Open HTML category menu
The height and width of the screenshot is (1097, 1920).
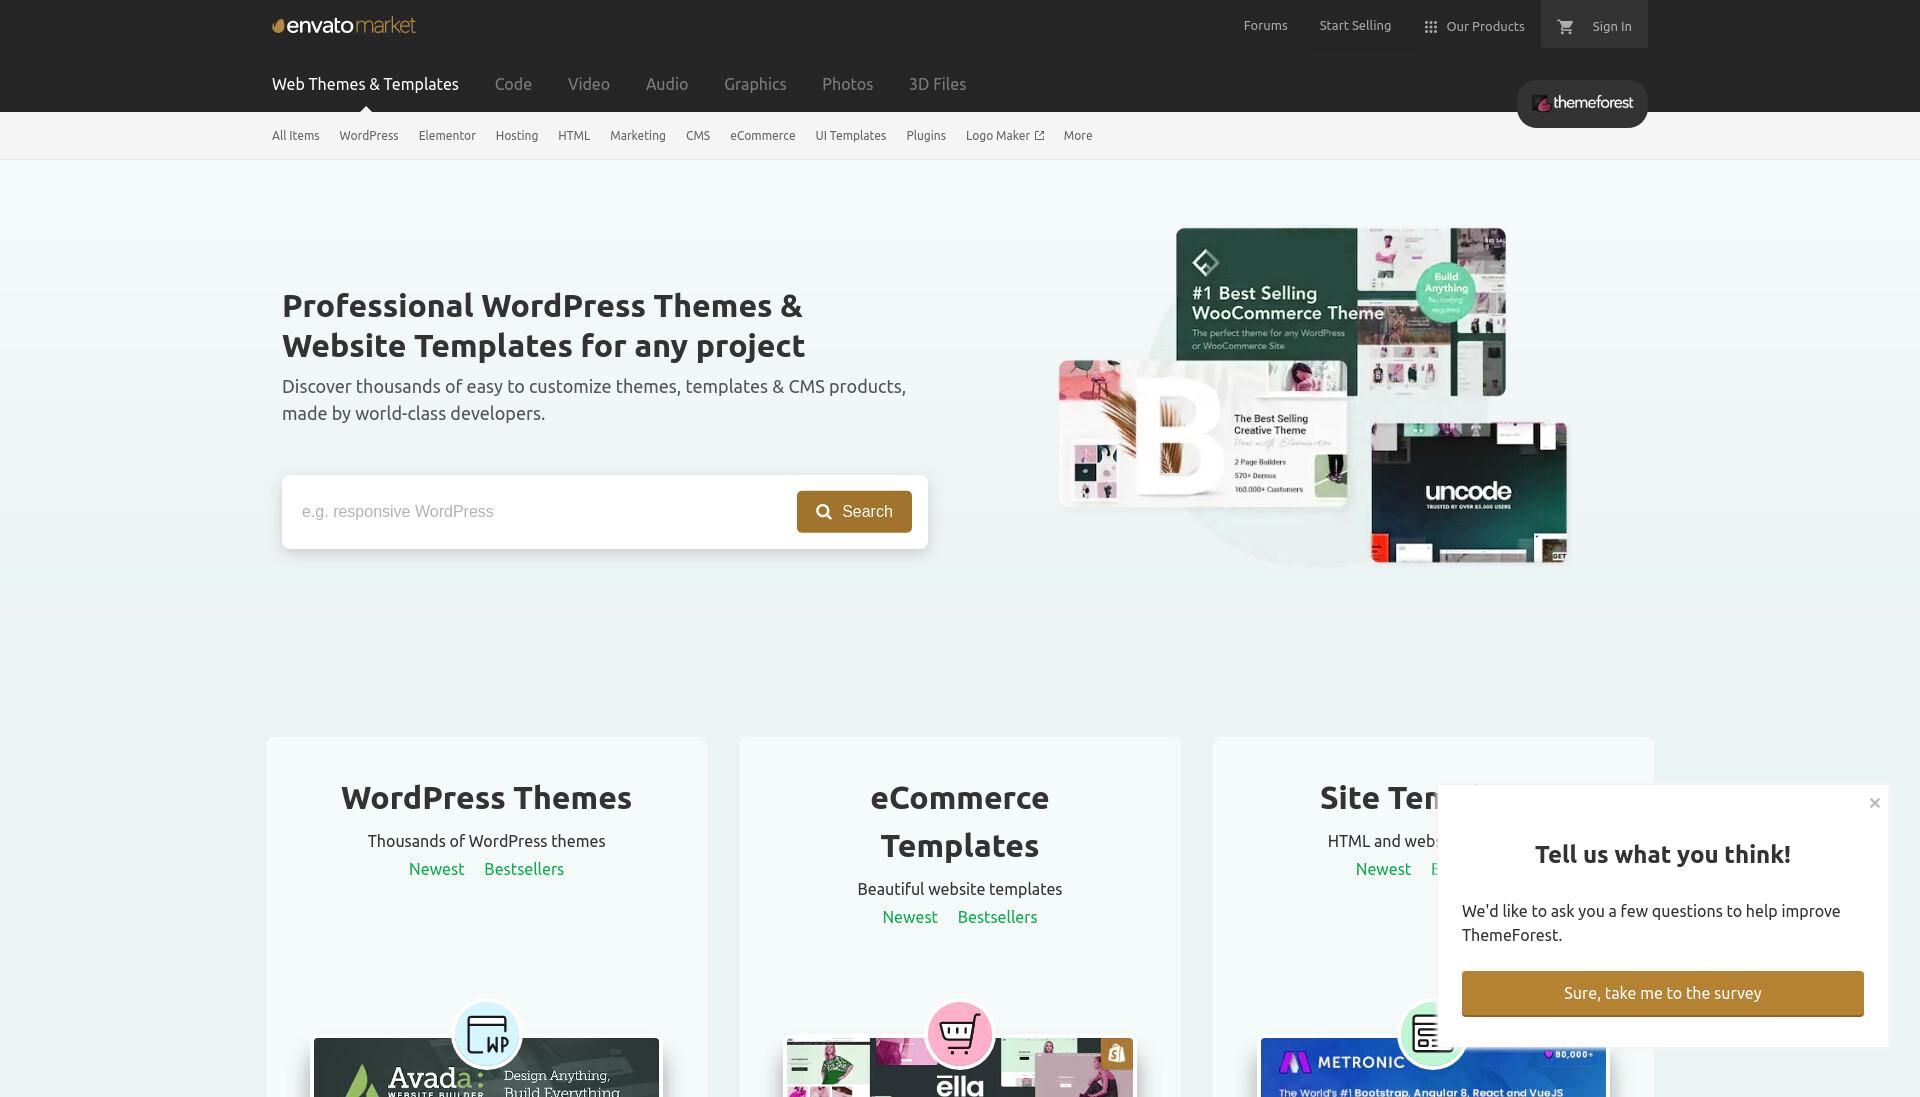point(574,136)
